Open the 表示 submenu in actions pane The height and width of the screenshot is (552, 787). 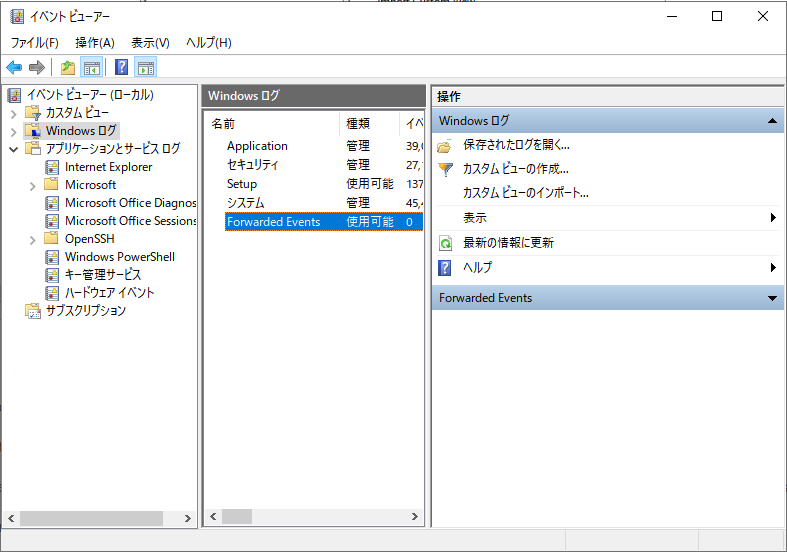click(475, 218)
